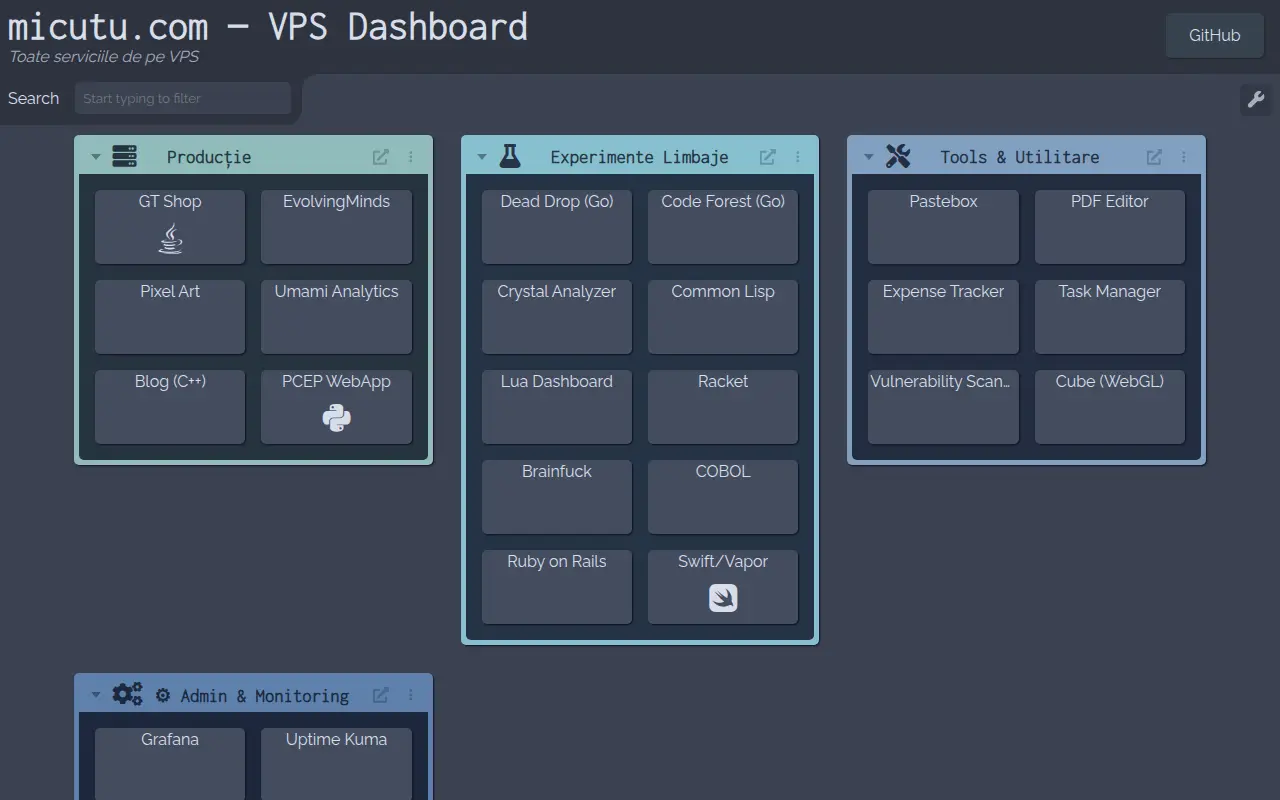Image resolution: width=1280 pixels, height=800 pixels.
Task: Open the Grafana tile
Action: point(170,764)
